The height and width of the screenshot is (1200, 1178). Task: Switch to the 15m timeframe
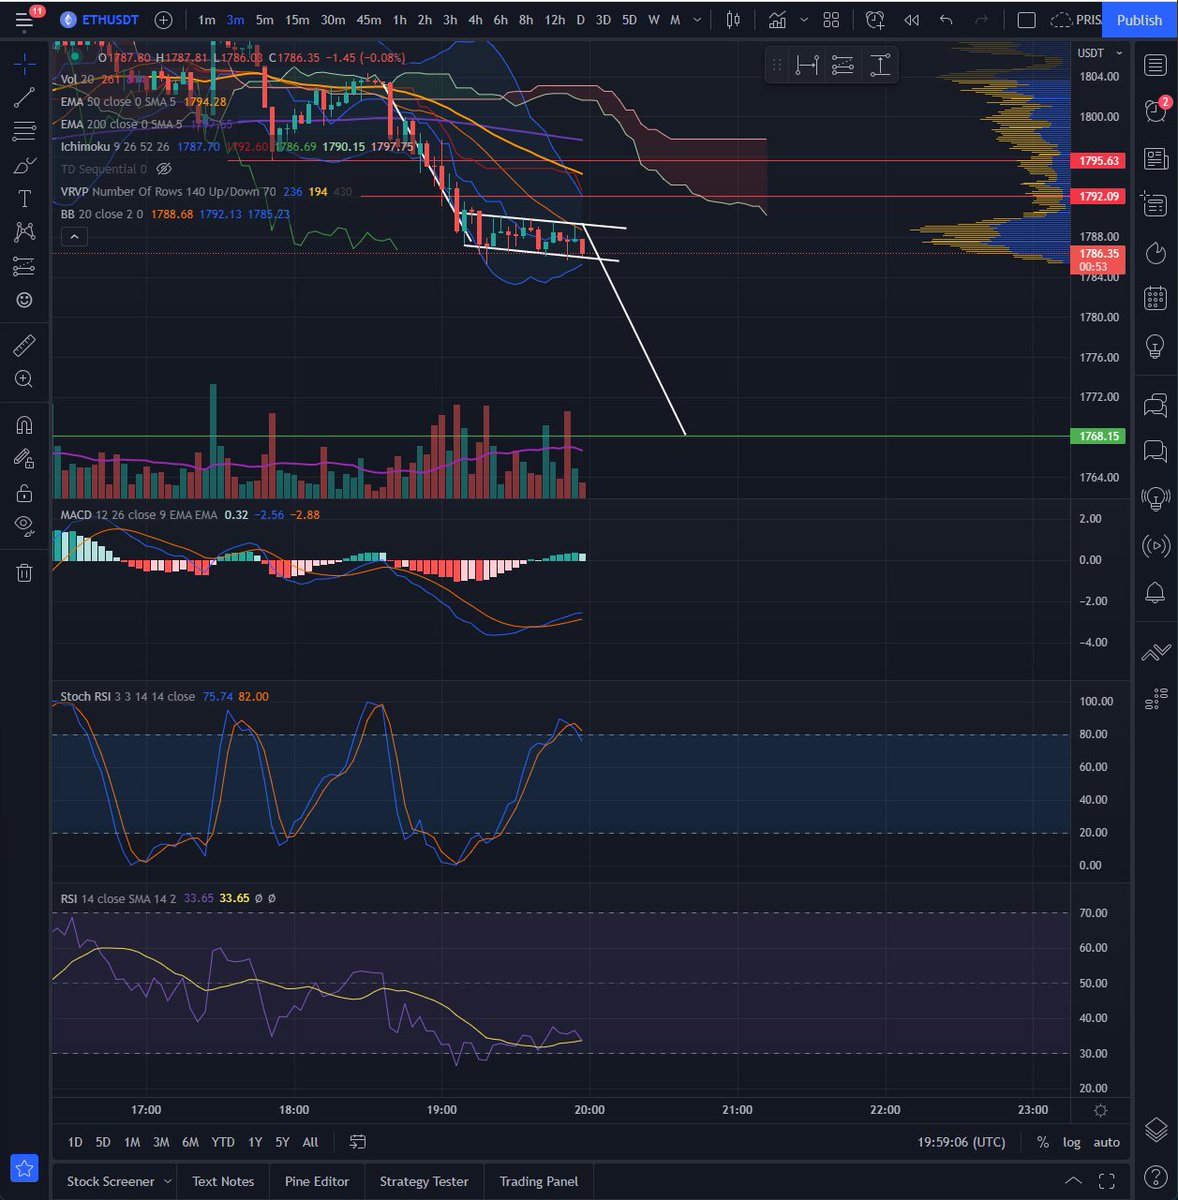tap(297, 20)
